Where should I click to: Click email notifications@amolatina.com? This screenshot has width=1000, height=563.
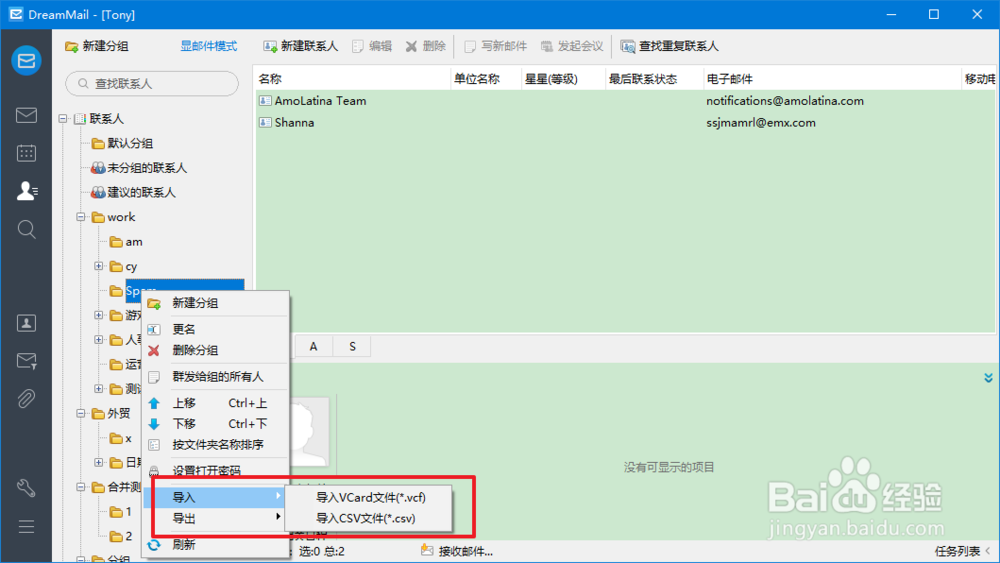pyautogui.click(x=784, y=101)
